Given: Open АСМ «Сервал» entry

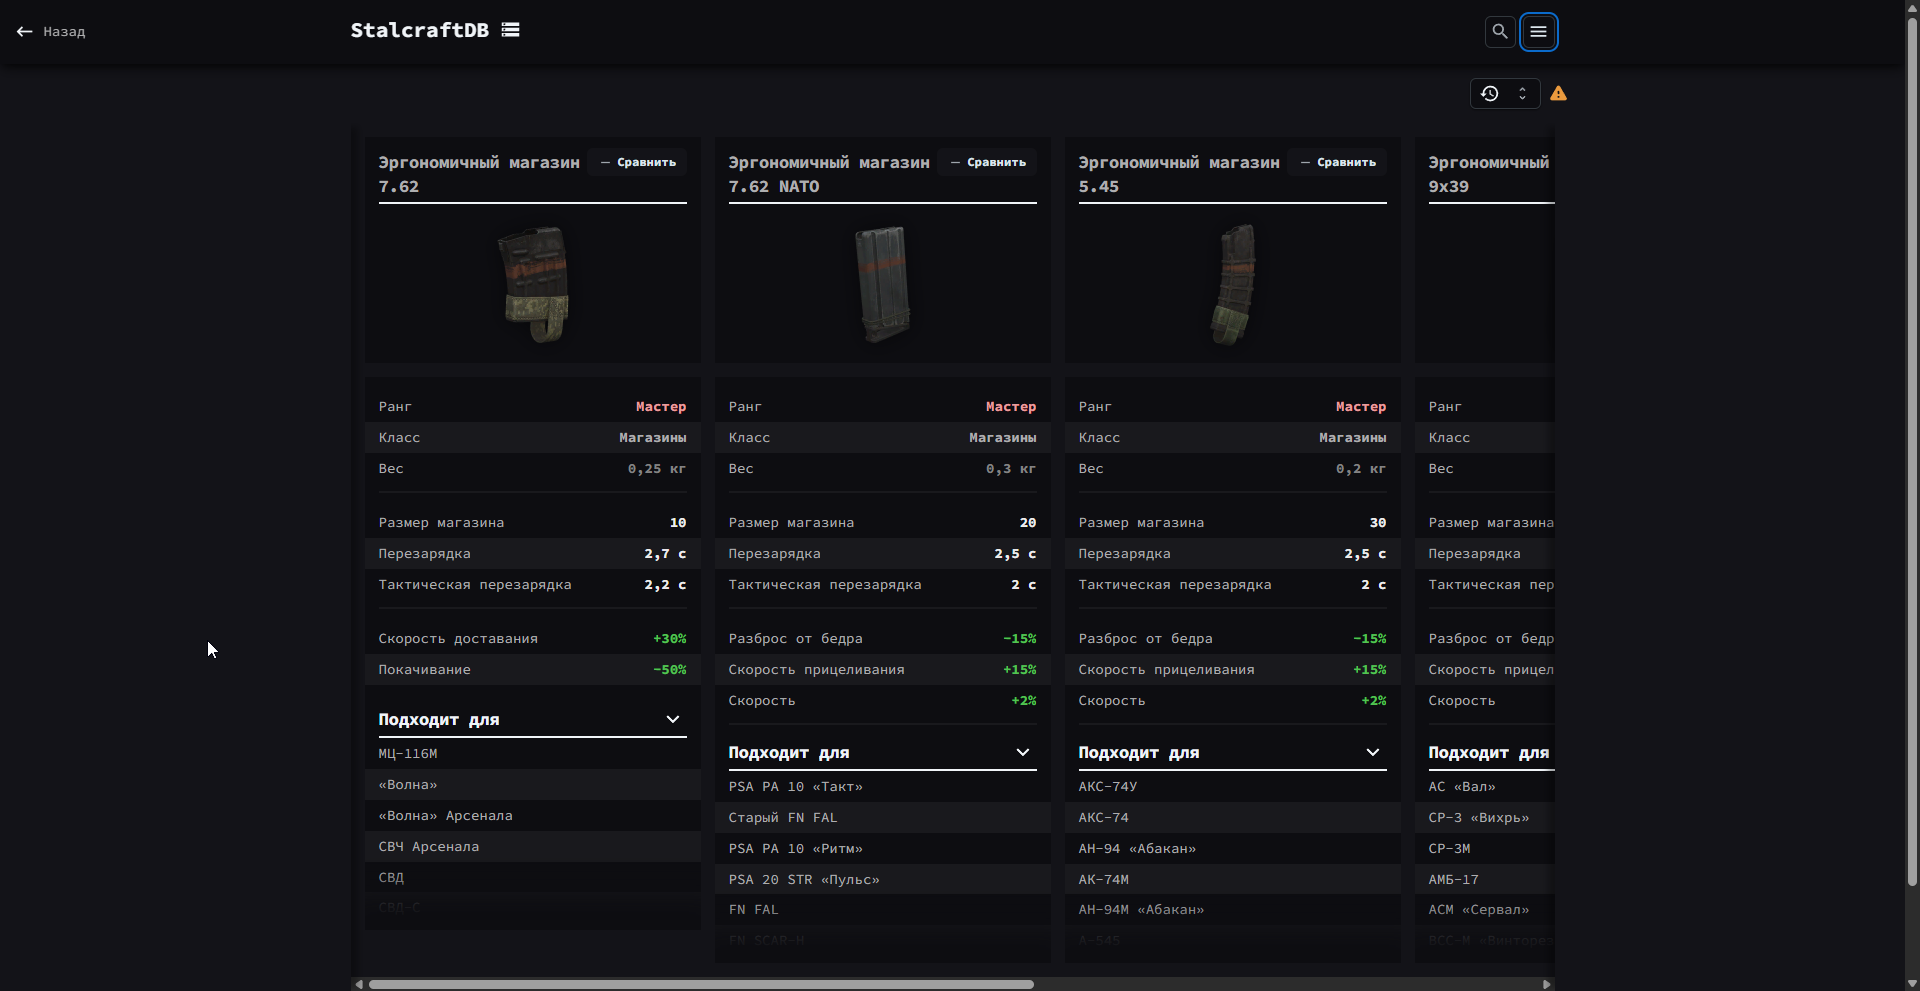Looking at the screenshot, I should tap(1479, 910).
